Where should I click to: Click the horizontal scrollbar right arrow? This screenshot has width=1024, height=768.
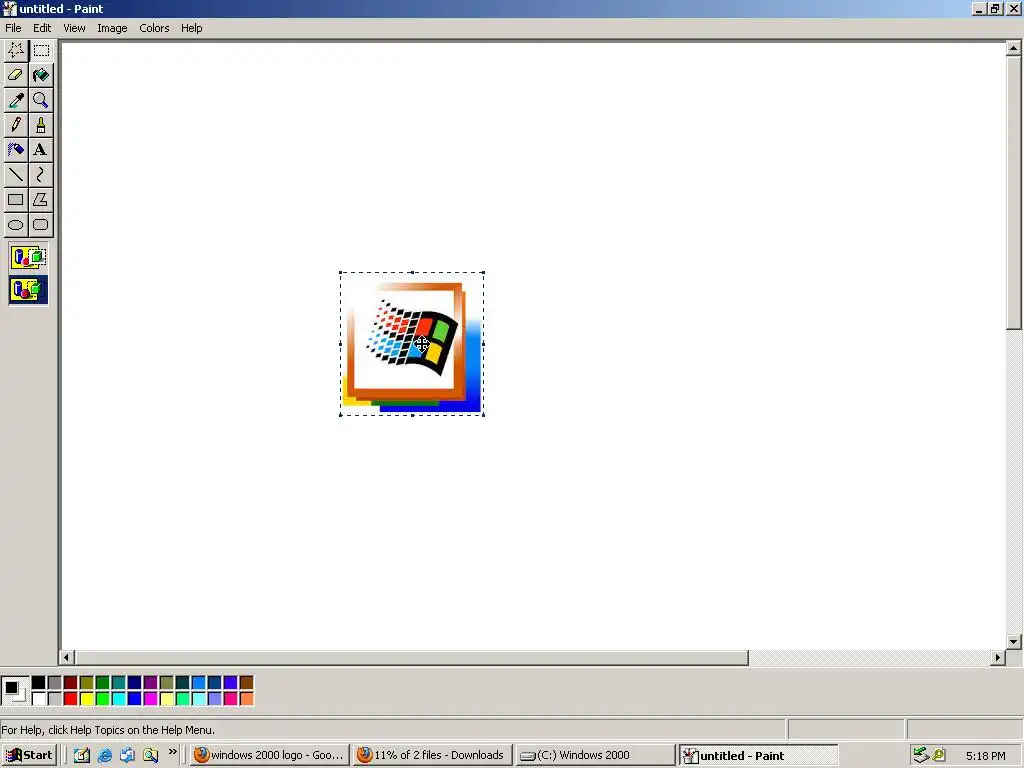pyautogui.click(x=997, y=658)
